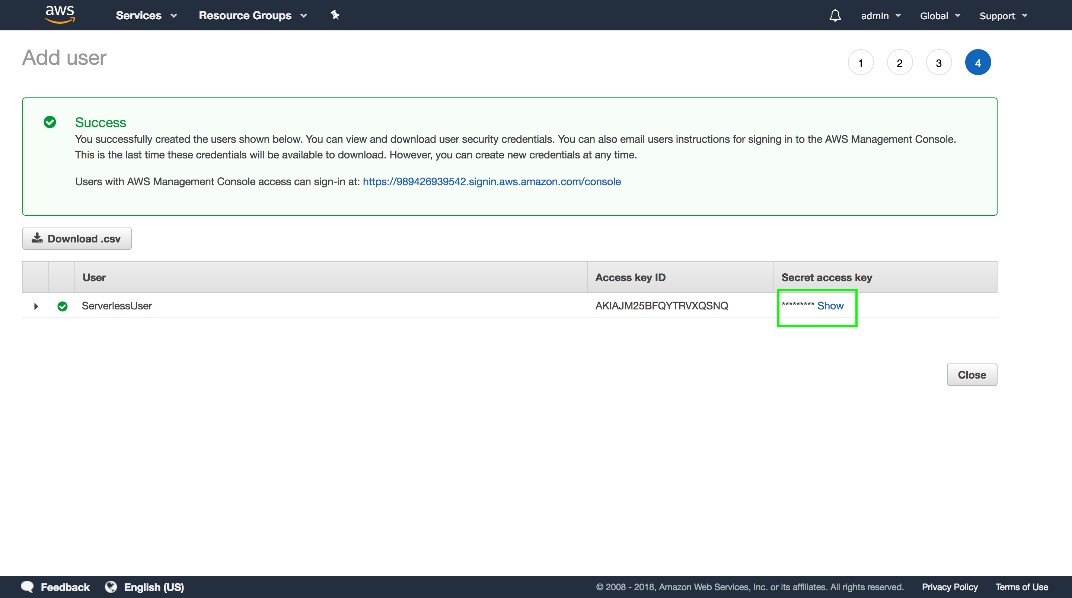
Task: Click the globe language icon
Action: (111, 587)
